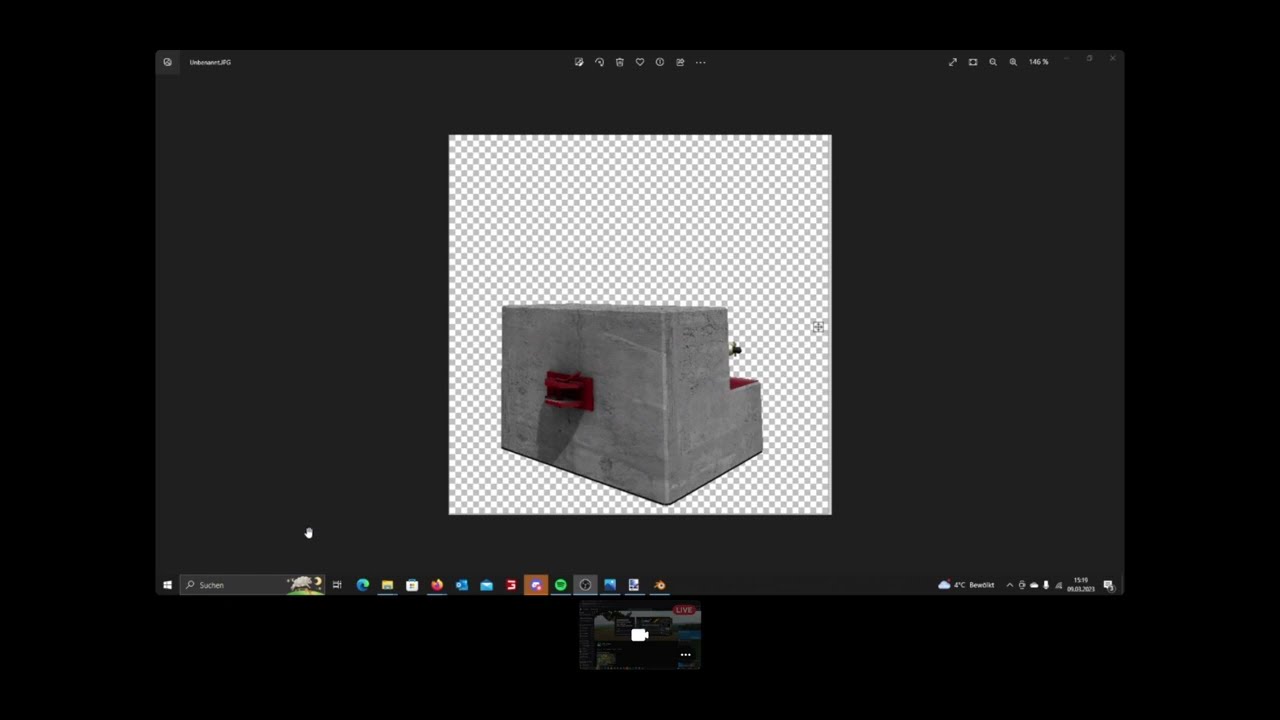Screen dimensions: 1280x720
Task: Open Spotify from the taskbar
Action: coord(561,585)
